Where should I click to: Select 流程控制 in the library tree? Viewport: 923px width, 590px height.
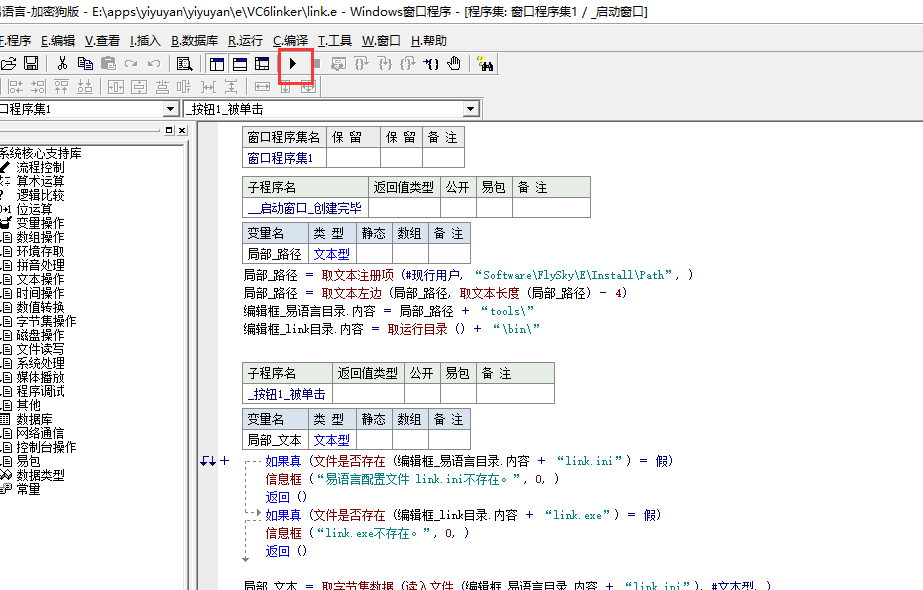(40, 167)
